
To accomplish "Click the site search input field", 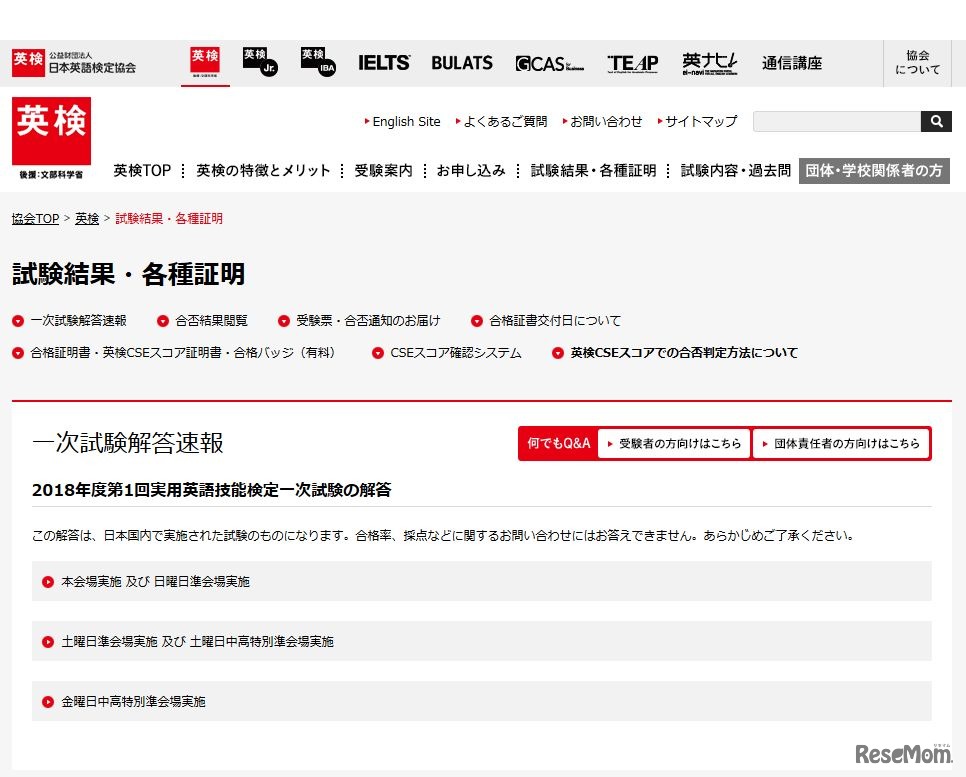I will [836, 121].
